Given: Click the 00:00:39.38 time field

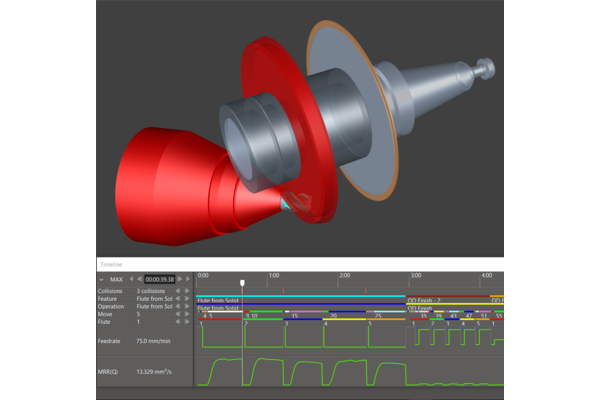Looking at the screenshot, I should [x=160, y=279].
